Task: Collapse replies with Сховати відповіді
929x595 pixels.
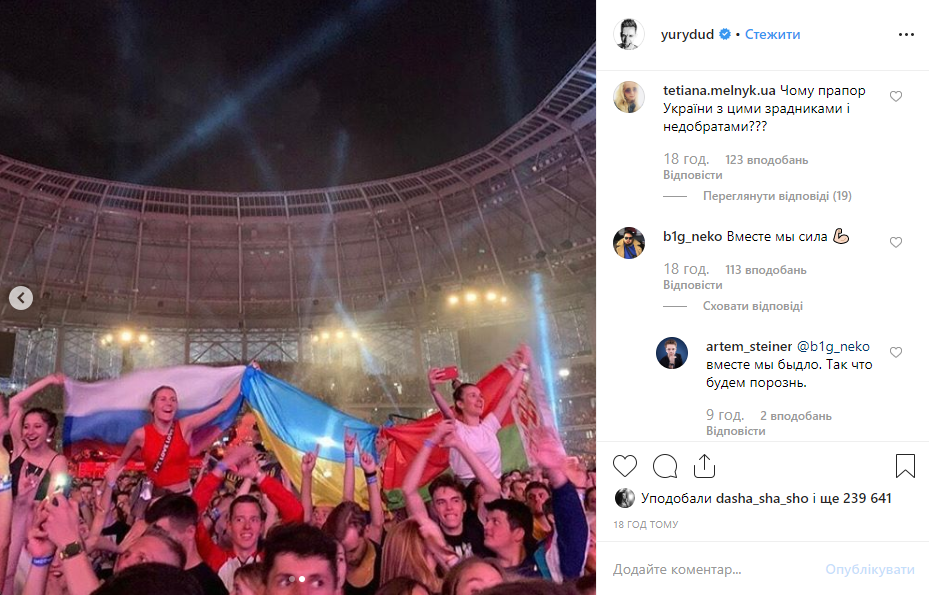Action: (752, 306)
